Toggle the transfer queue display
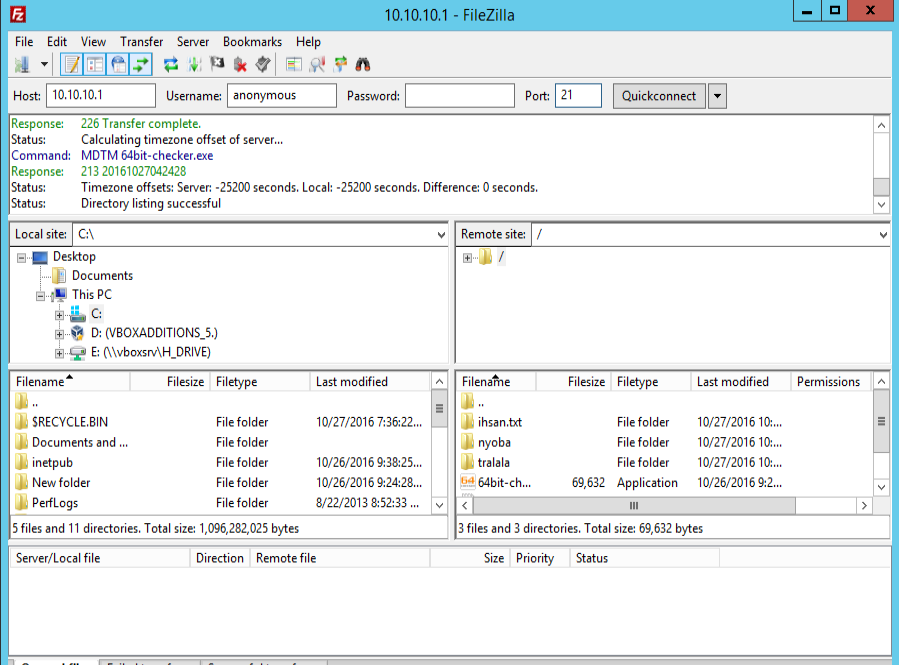 (141, 64)
